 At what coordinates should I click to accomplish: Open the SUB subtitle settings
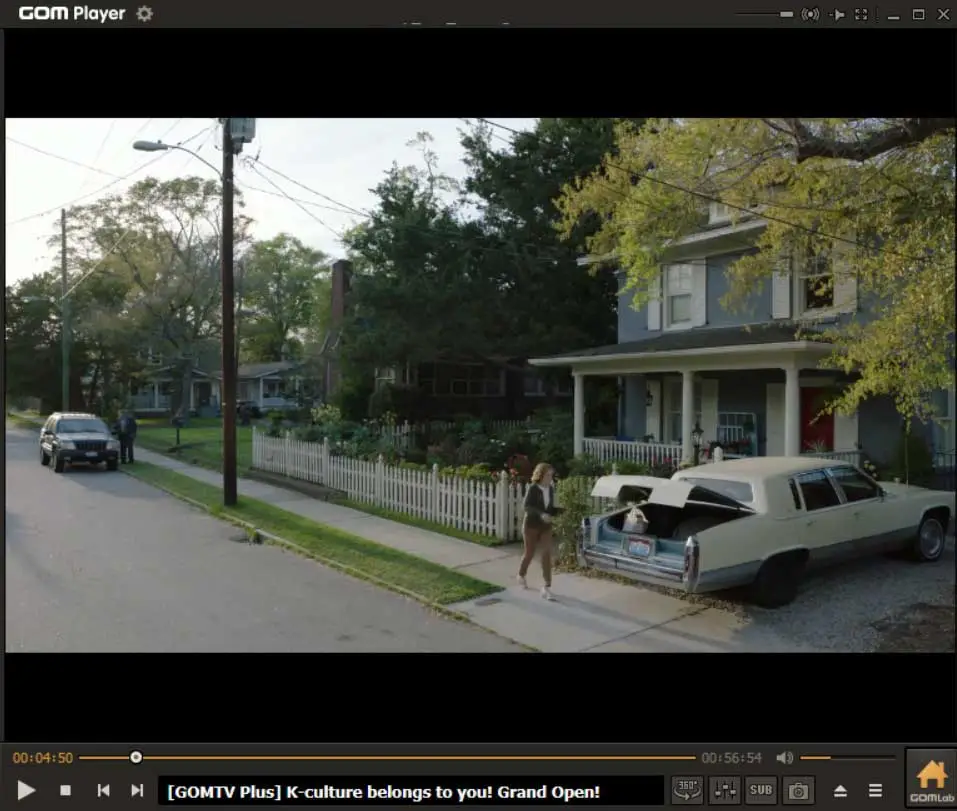click(760, 790)
